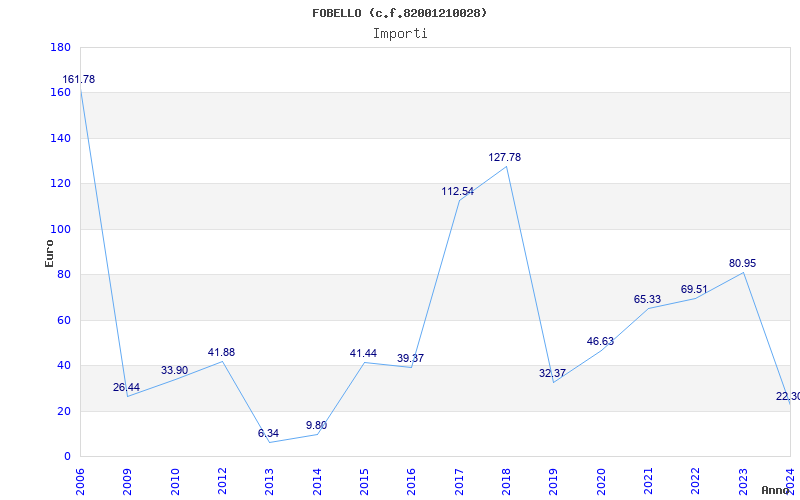Click the 41.88 data label
Viewport: 800px width, 500px height.
coord(221,353)
